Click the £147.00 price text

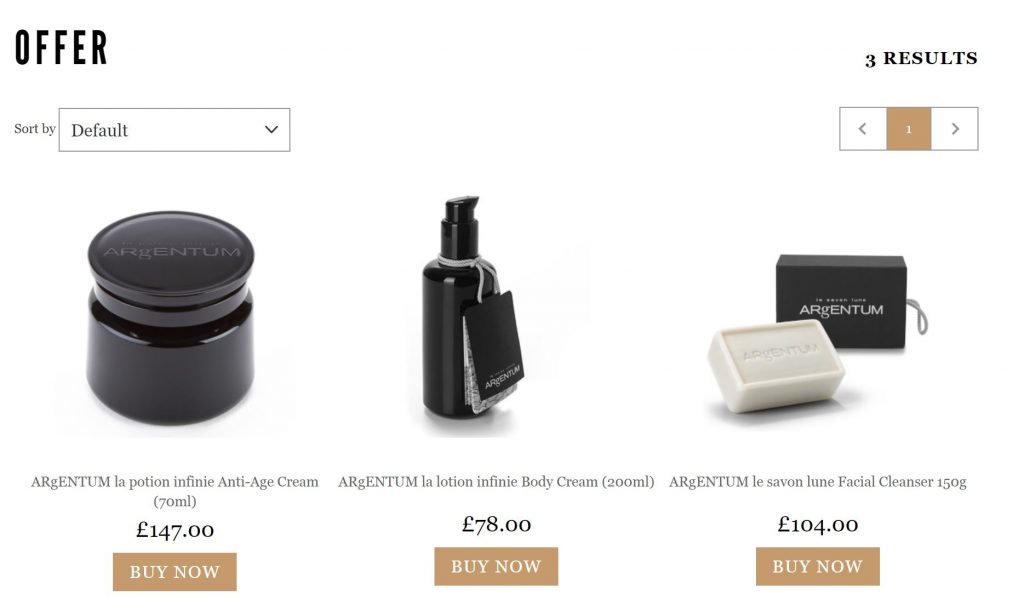174,530
